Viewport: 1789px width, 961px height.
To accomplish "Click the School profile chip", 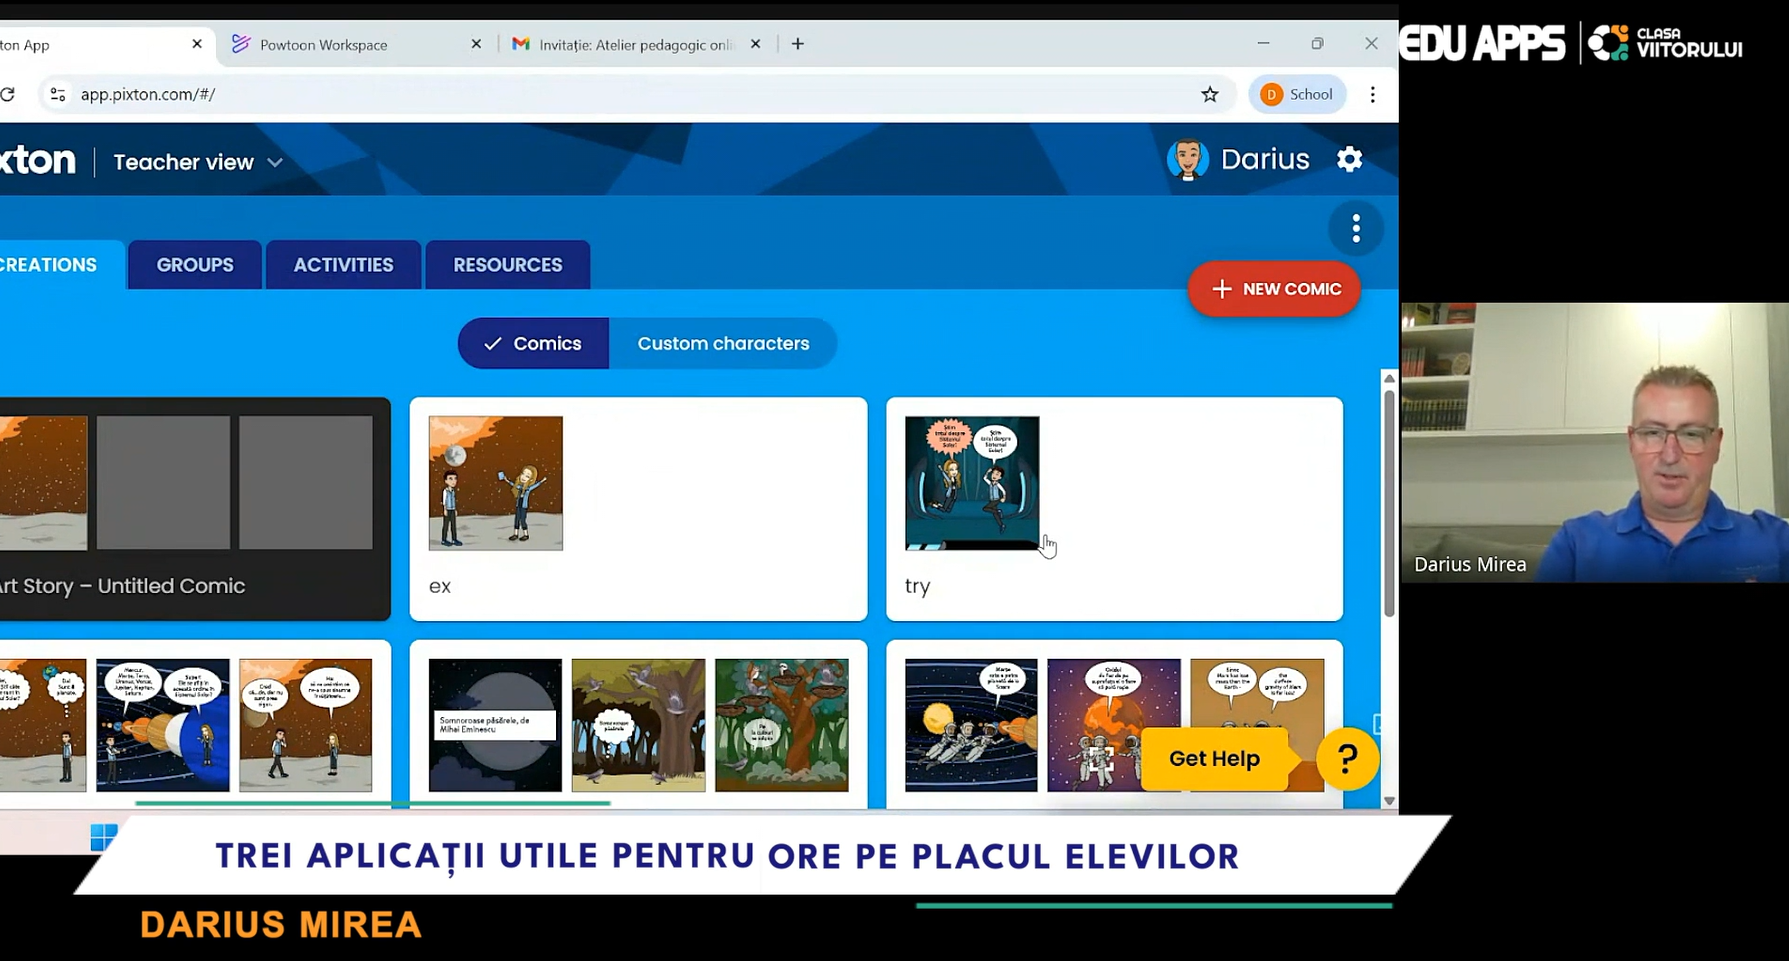I will pyautogui.click(x=1297, y=94).
